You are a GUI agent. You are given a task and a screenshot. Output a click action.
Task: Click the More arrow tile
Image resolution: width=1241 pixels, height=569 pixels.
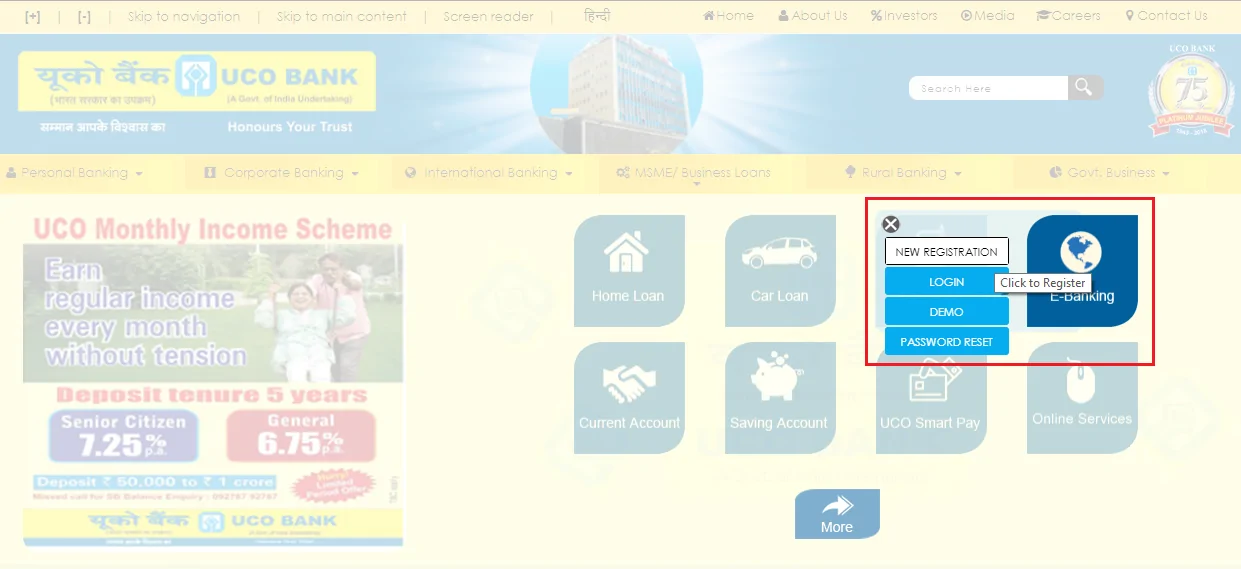(837, 514)
